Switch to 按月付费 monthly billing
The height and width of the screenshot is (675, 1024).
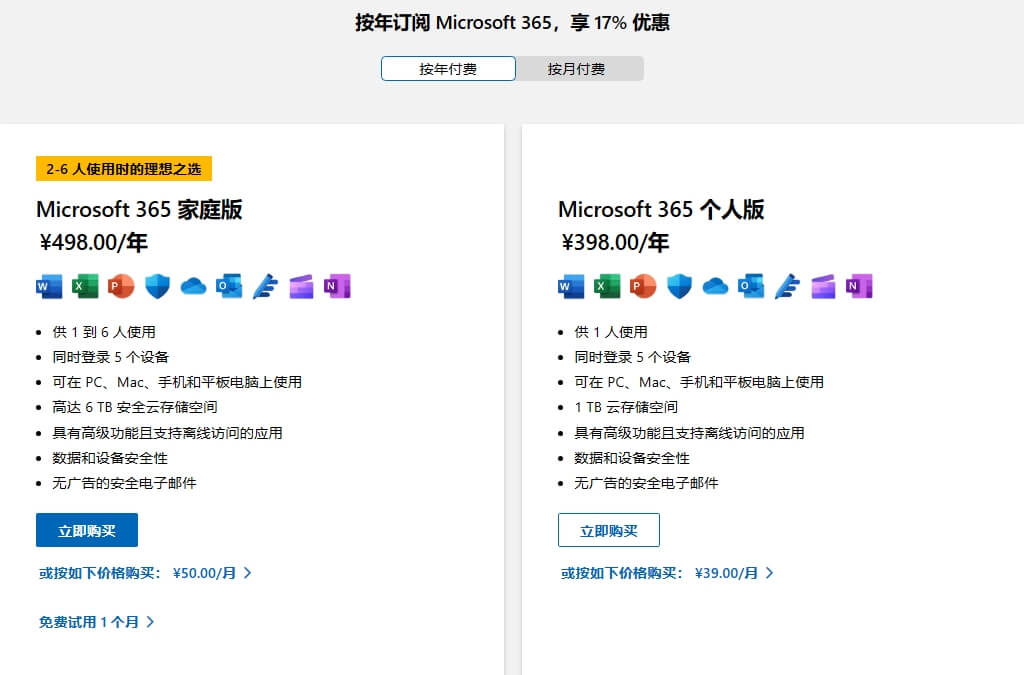[579, 69]
